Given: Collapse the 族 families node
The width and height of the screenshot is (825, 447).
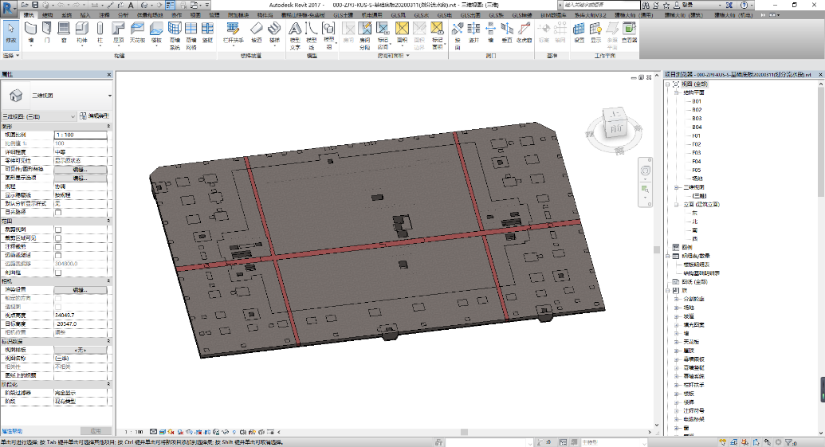Looking at the screenshot, I should (x=669, y=290).
